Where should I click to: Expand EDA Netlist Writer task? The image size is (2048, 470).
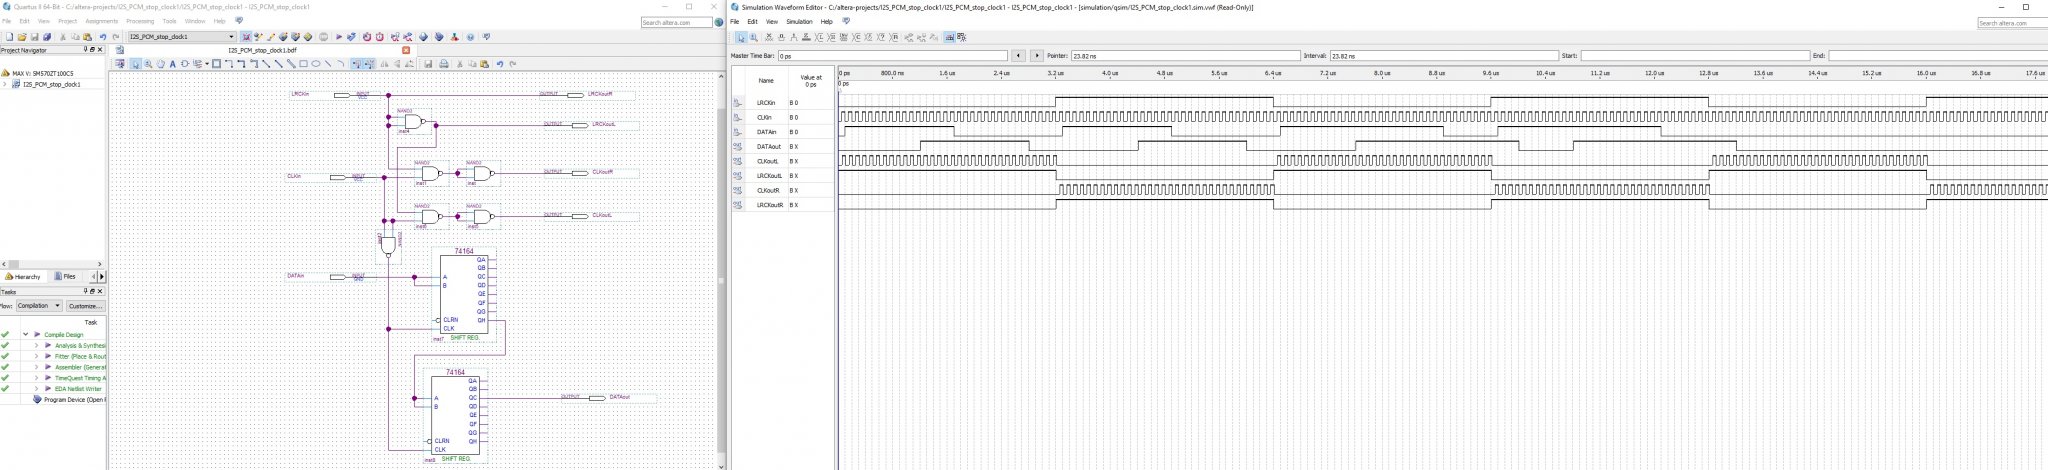tap(37, 388)
